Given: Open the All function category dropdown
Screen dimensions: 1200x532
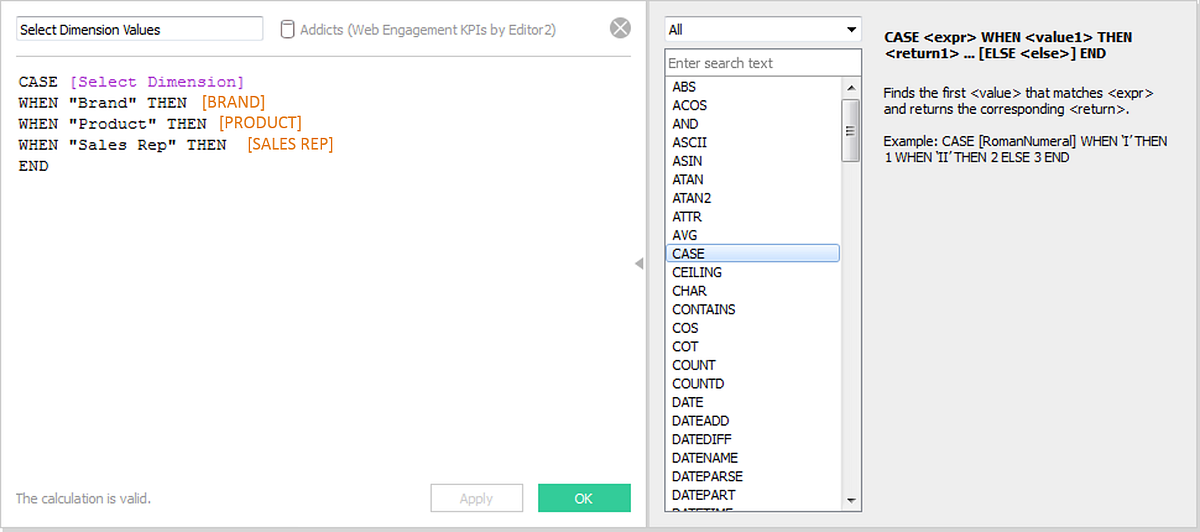Looking at the screenshot, I should tap(763, 30).
